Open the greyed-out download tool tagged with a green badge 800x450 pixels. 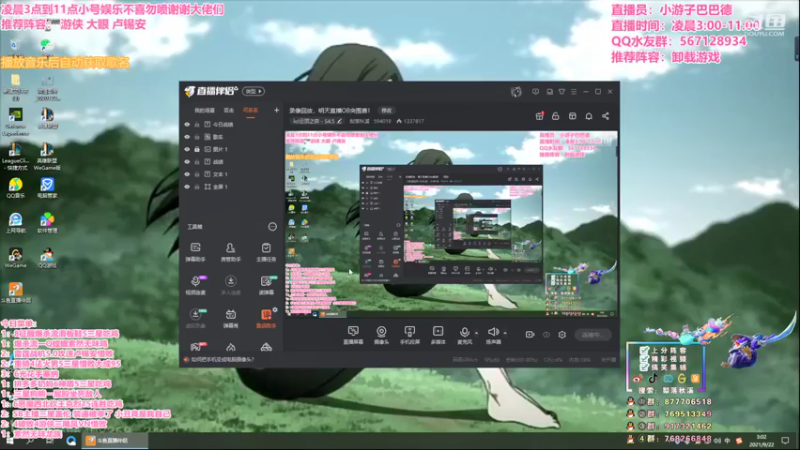(195, 318)
